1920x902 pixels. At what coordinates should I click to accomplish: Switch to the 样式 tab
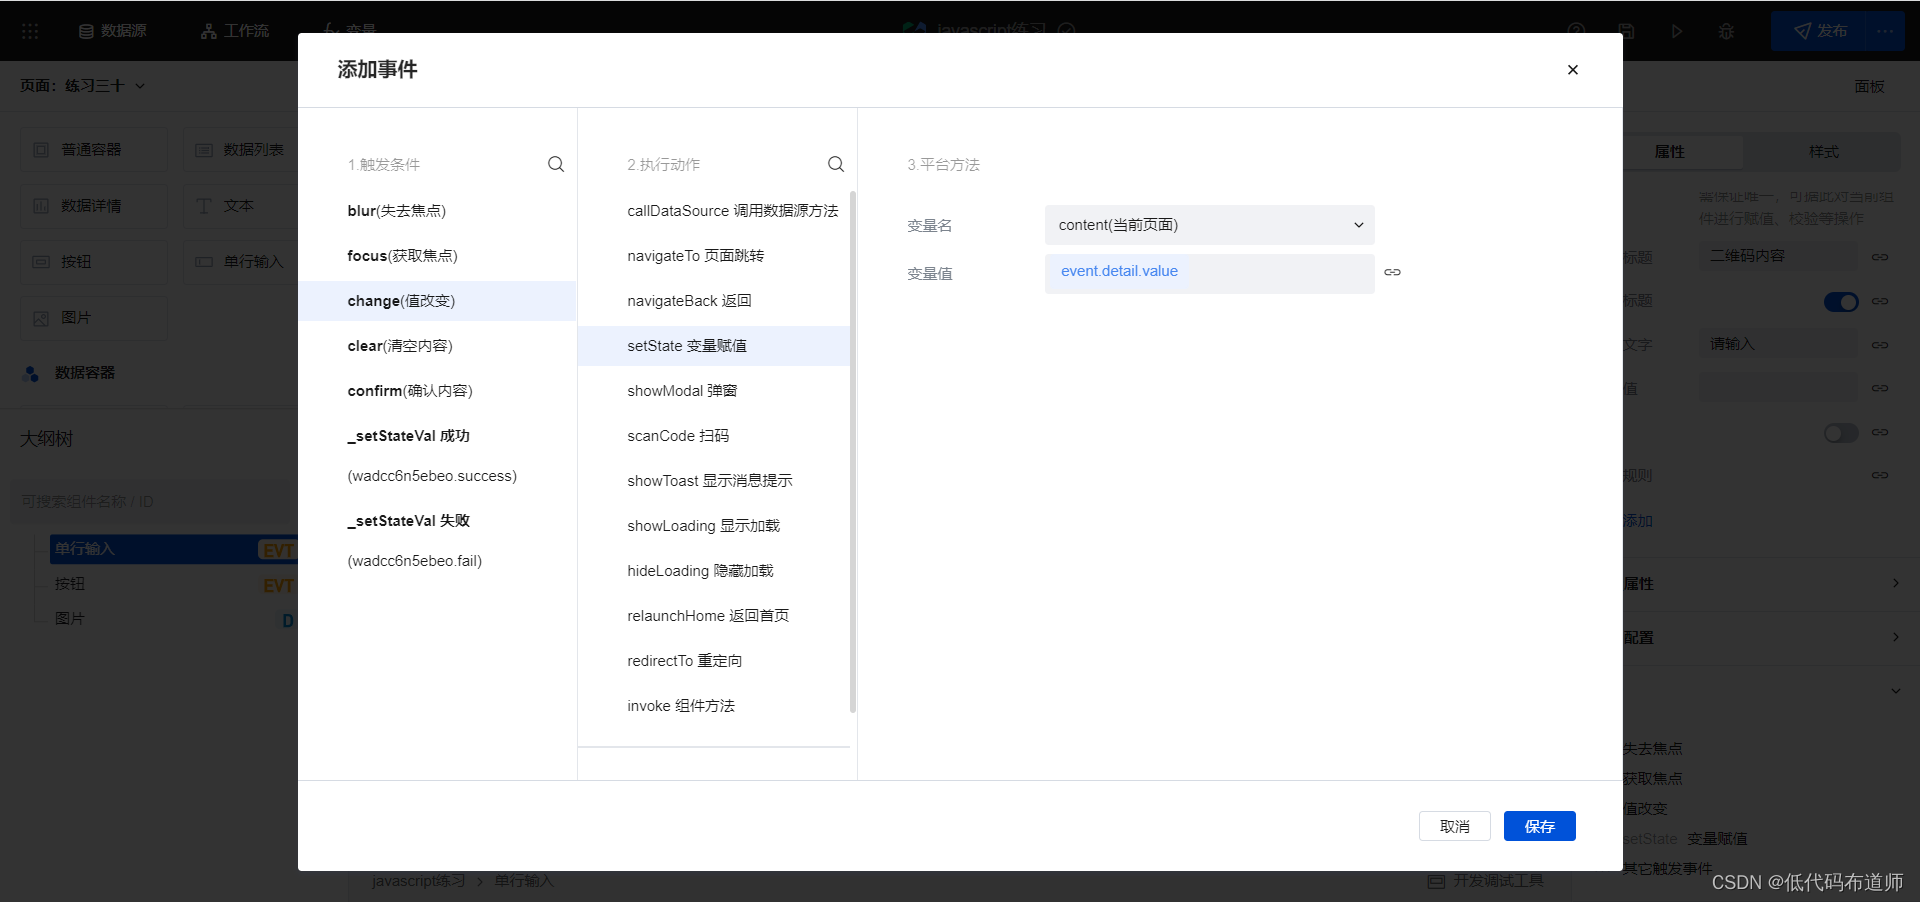[1823, 152]
